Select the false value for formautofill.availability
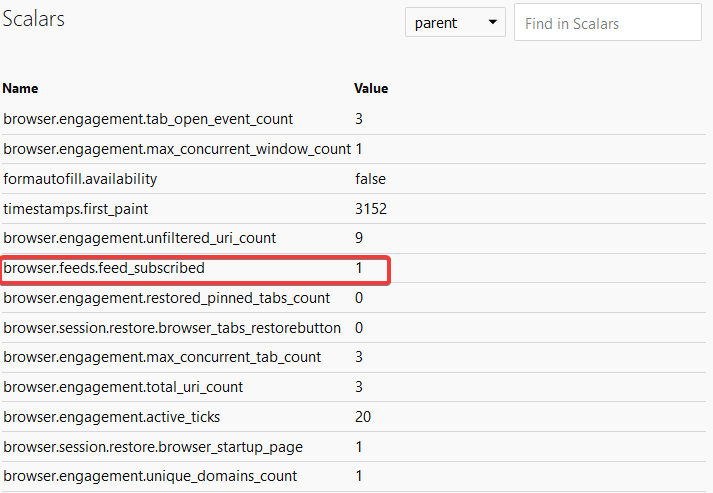The height and width of the screenshot is (493, 713). point(370,179)
